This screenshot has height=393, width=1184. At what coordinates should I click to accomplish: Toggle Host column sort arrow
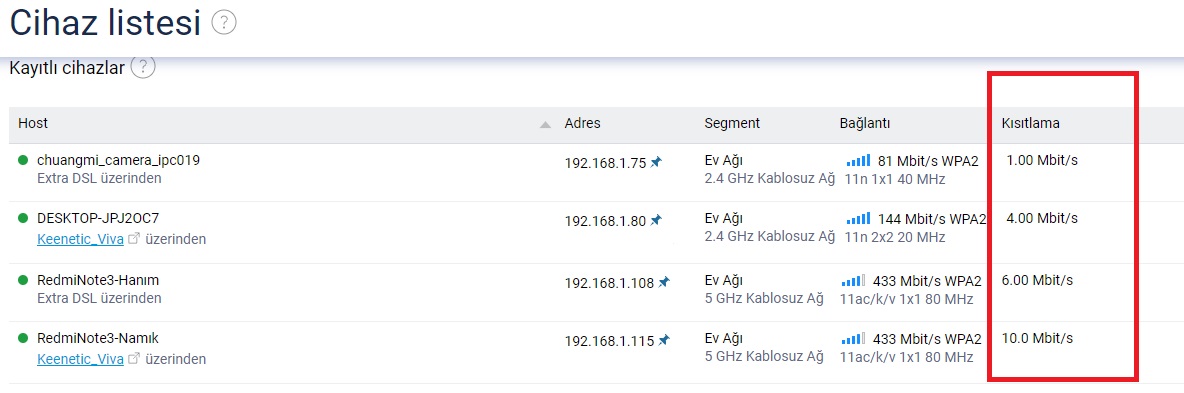click(x=545, y=125)
